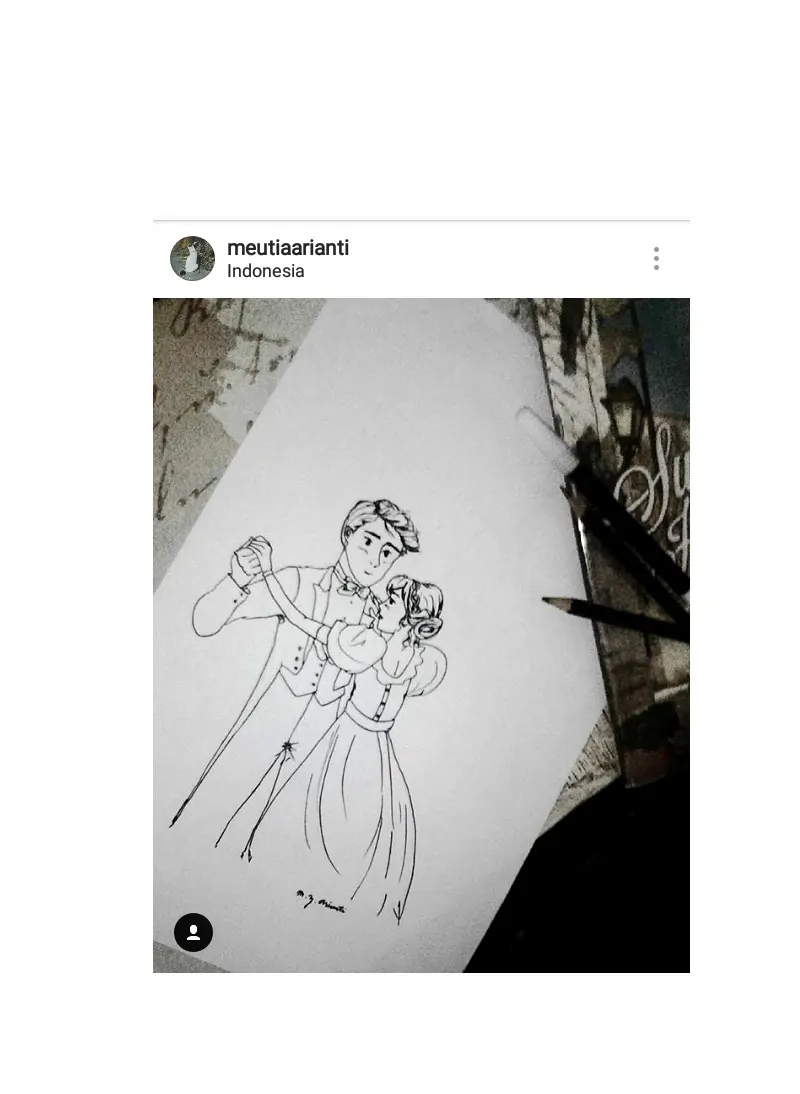Image resolution: width=800 pixels, height=1094 pixels.
Task: Click the artist signature on the drawing
Action: click(320, 901)
